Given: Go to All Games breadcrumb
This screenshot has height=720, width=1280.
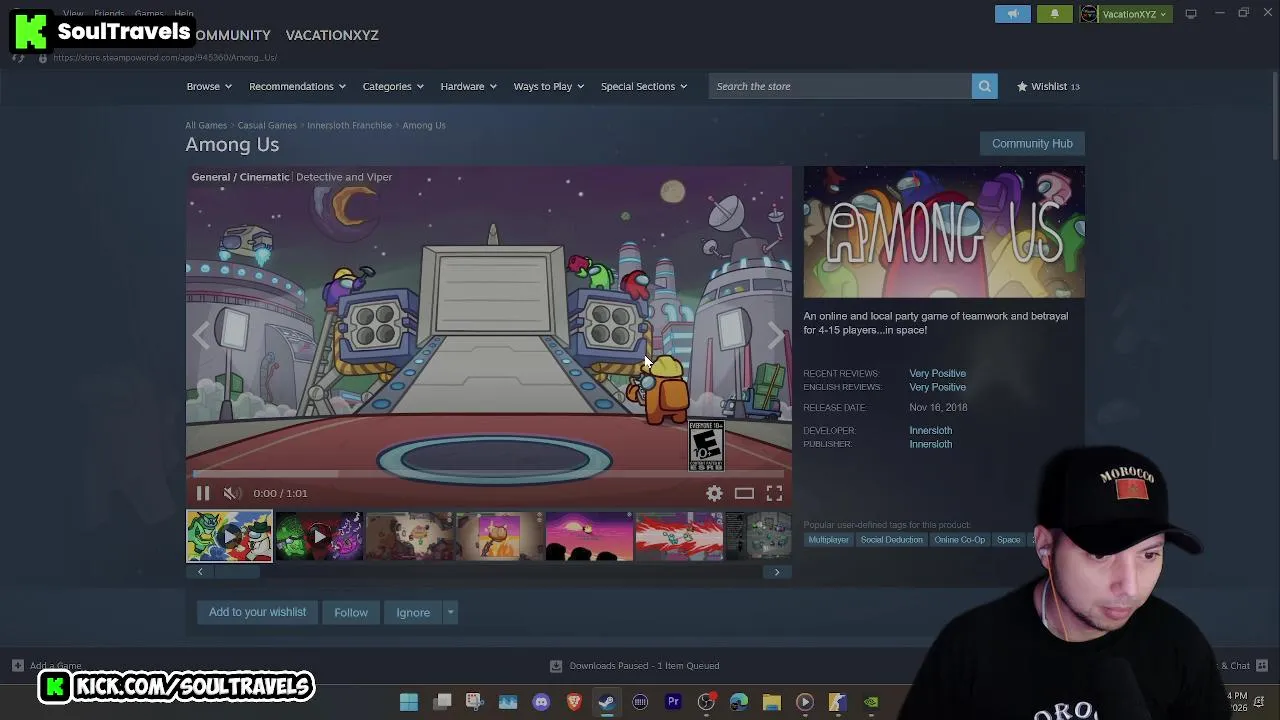Looking at the screenshot, I should point(206,125).
